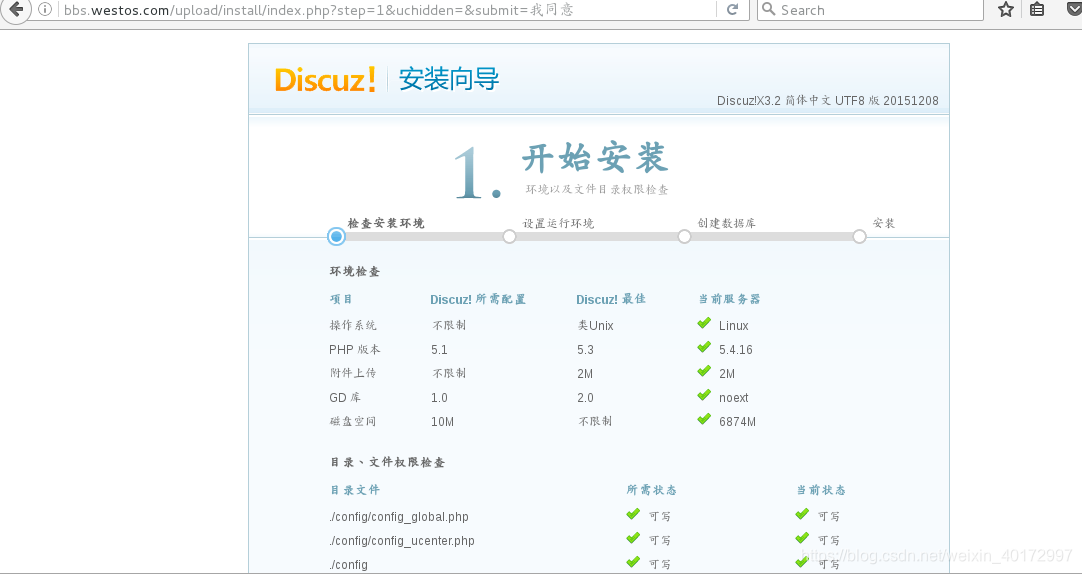Click the ./config/config_ucenter.php entry
Screen dimensions: 1082x574
click(x=402, y=541)
